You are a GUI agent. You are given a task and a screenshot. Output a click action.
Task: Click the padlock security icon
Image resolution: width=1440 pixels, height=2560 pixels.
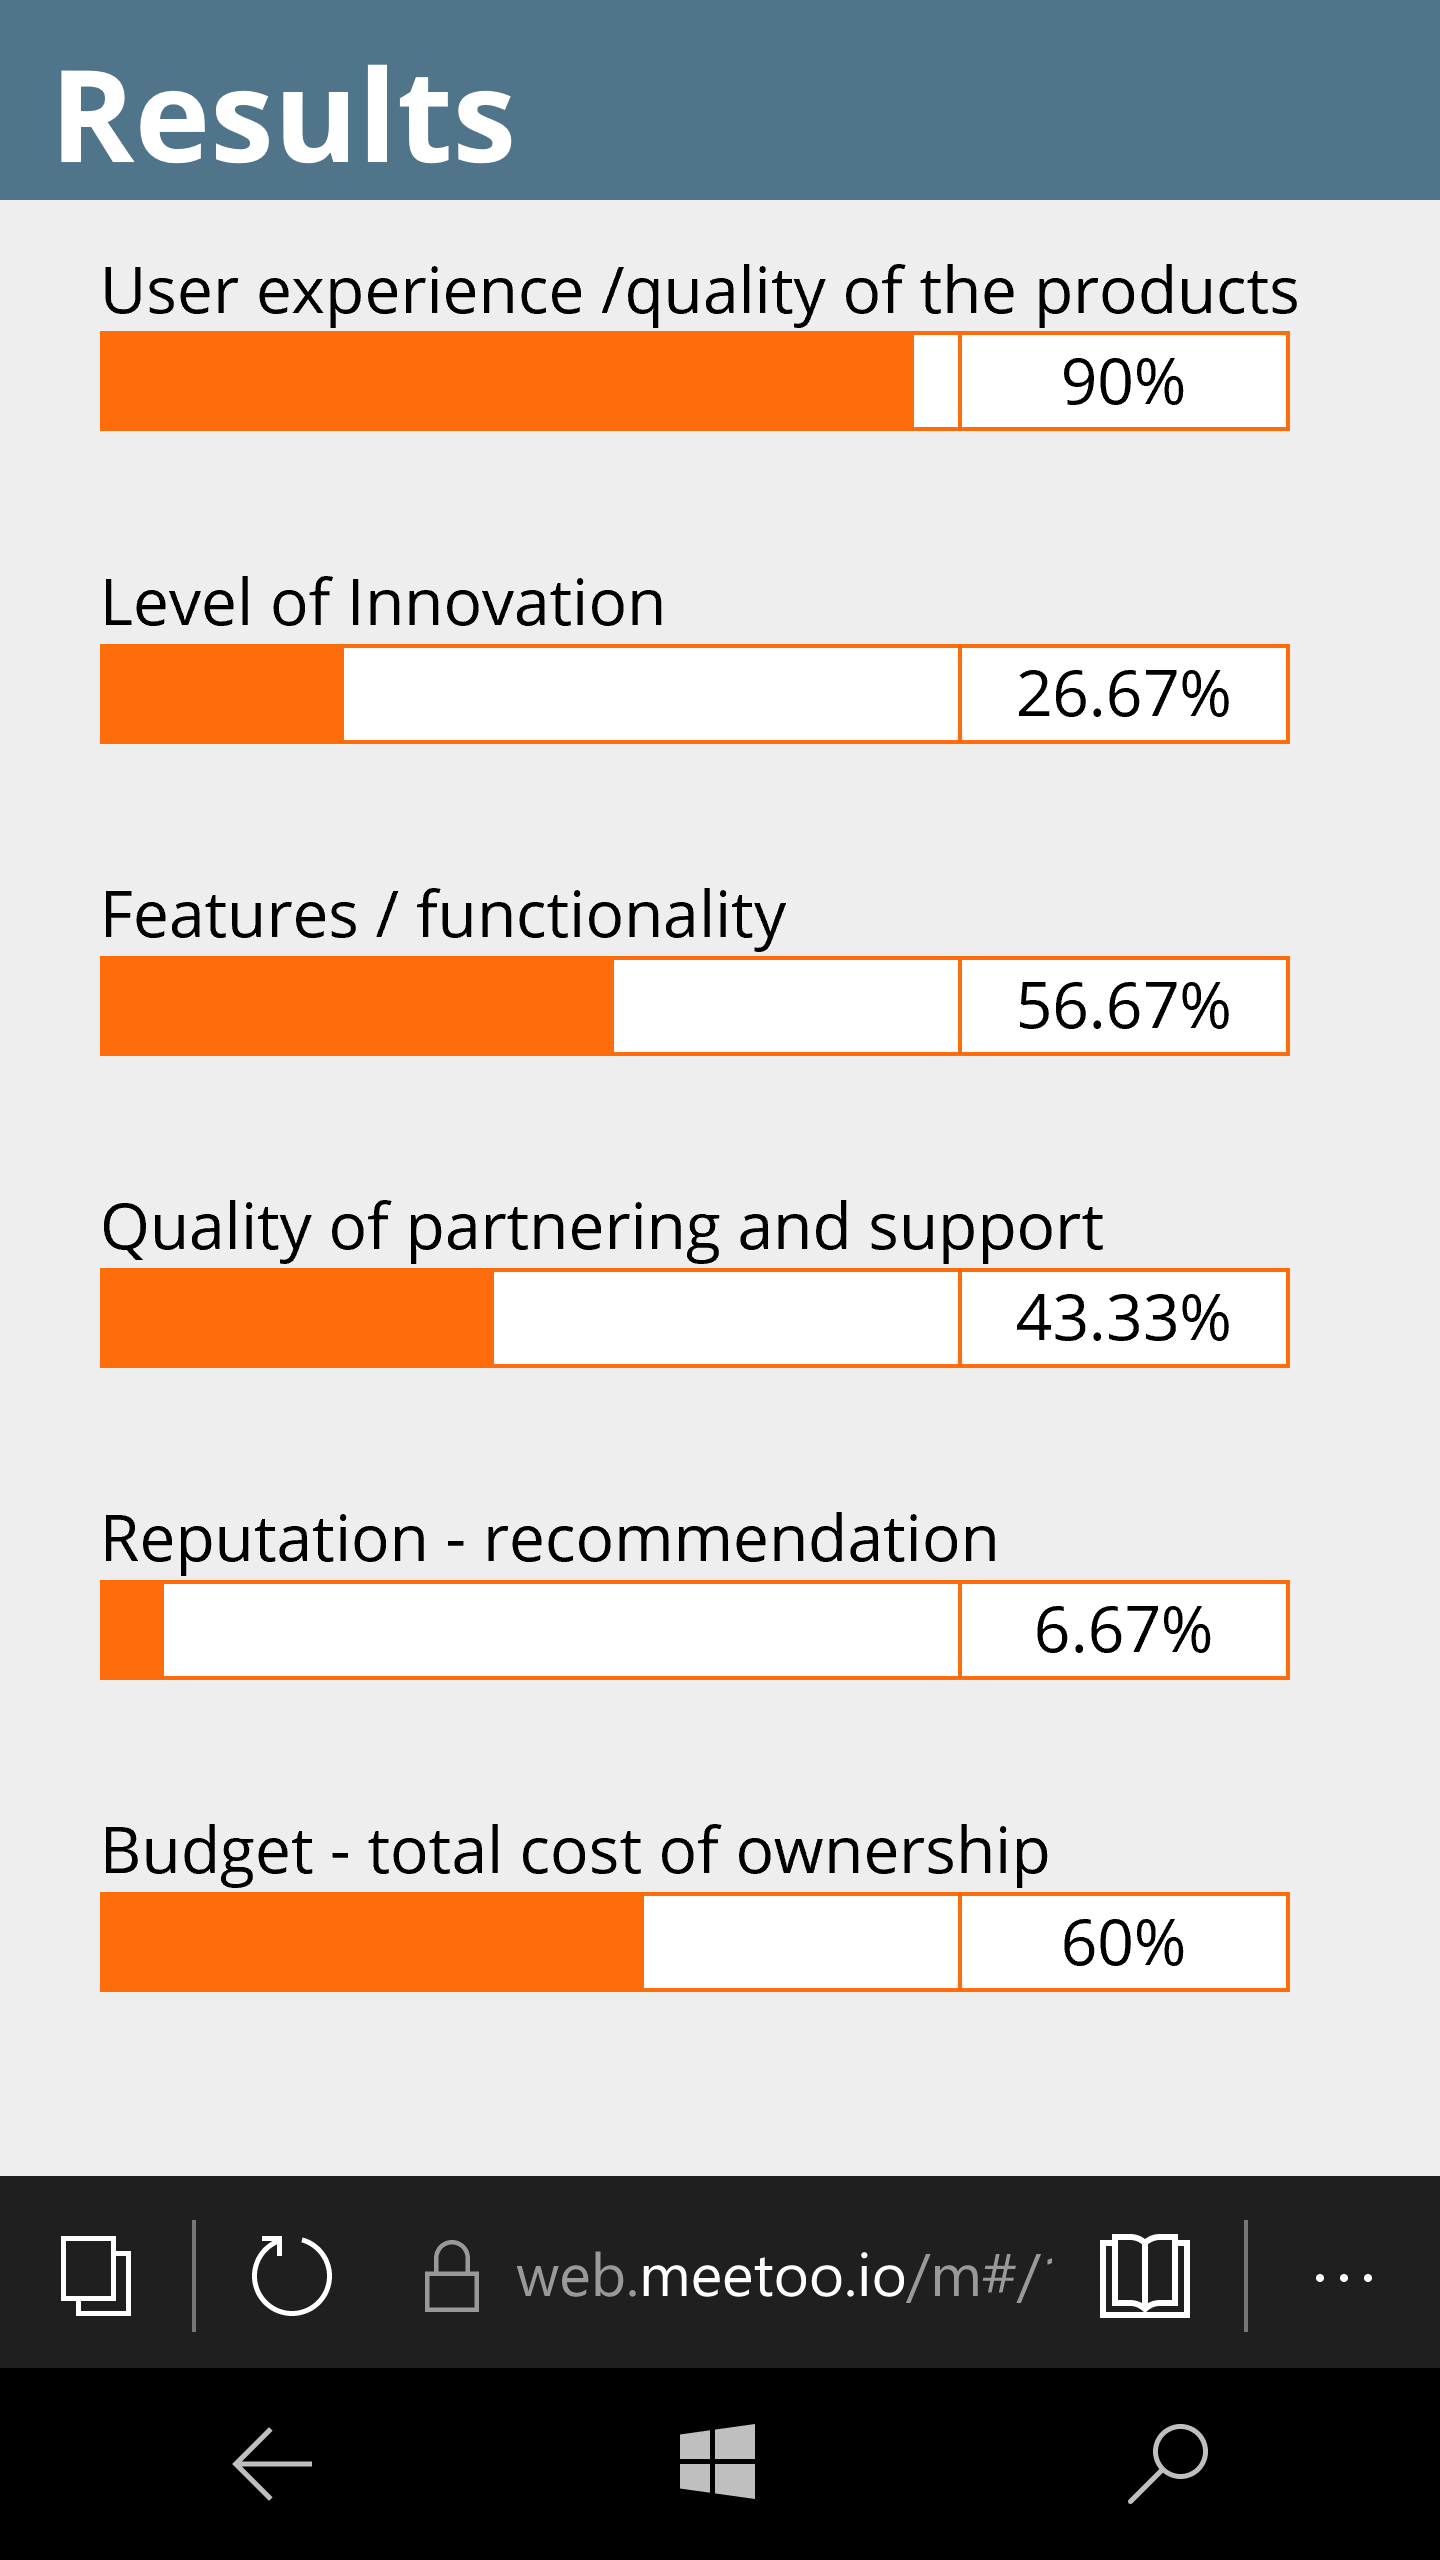452,2276
